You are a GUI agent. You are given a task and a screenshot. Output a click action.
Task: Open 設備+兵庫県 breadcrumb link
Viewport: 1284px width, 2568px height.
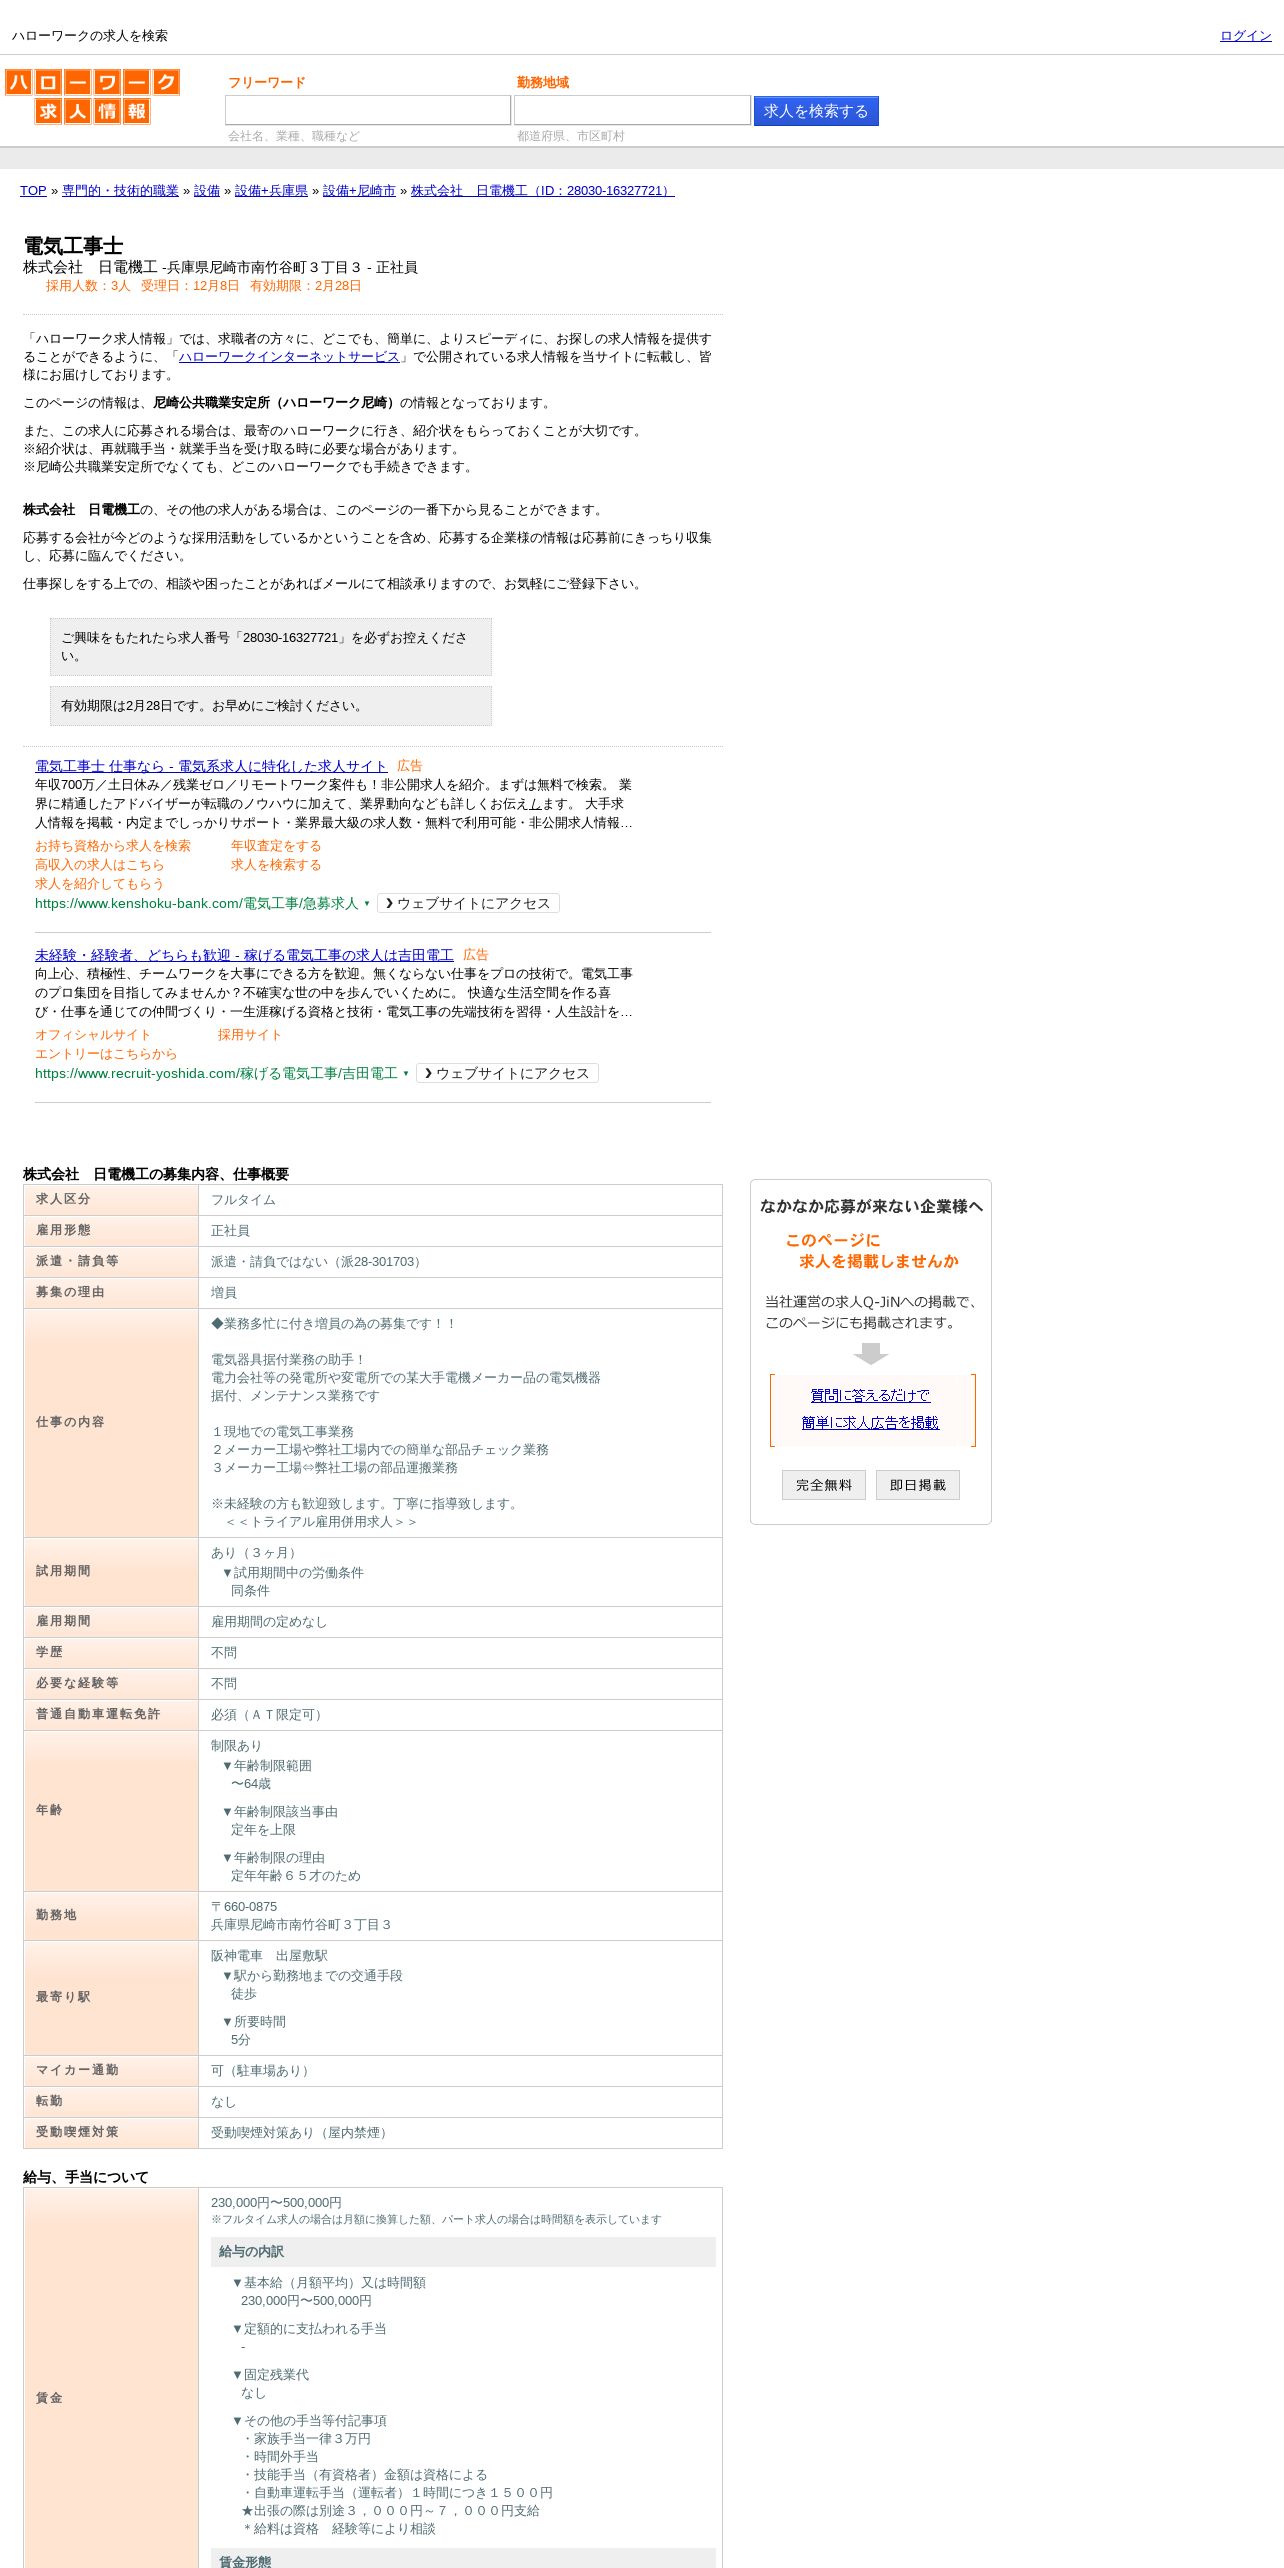click(271, 191)
